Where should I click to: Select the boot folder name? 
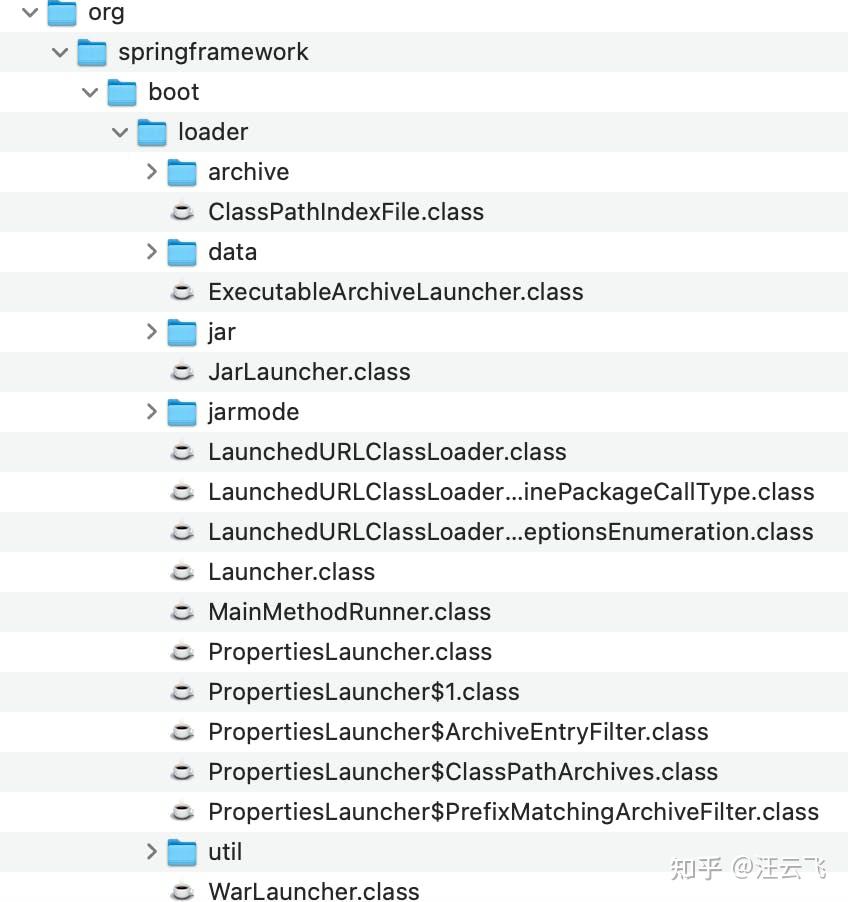point(174,92)
